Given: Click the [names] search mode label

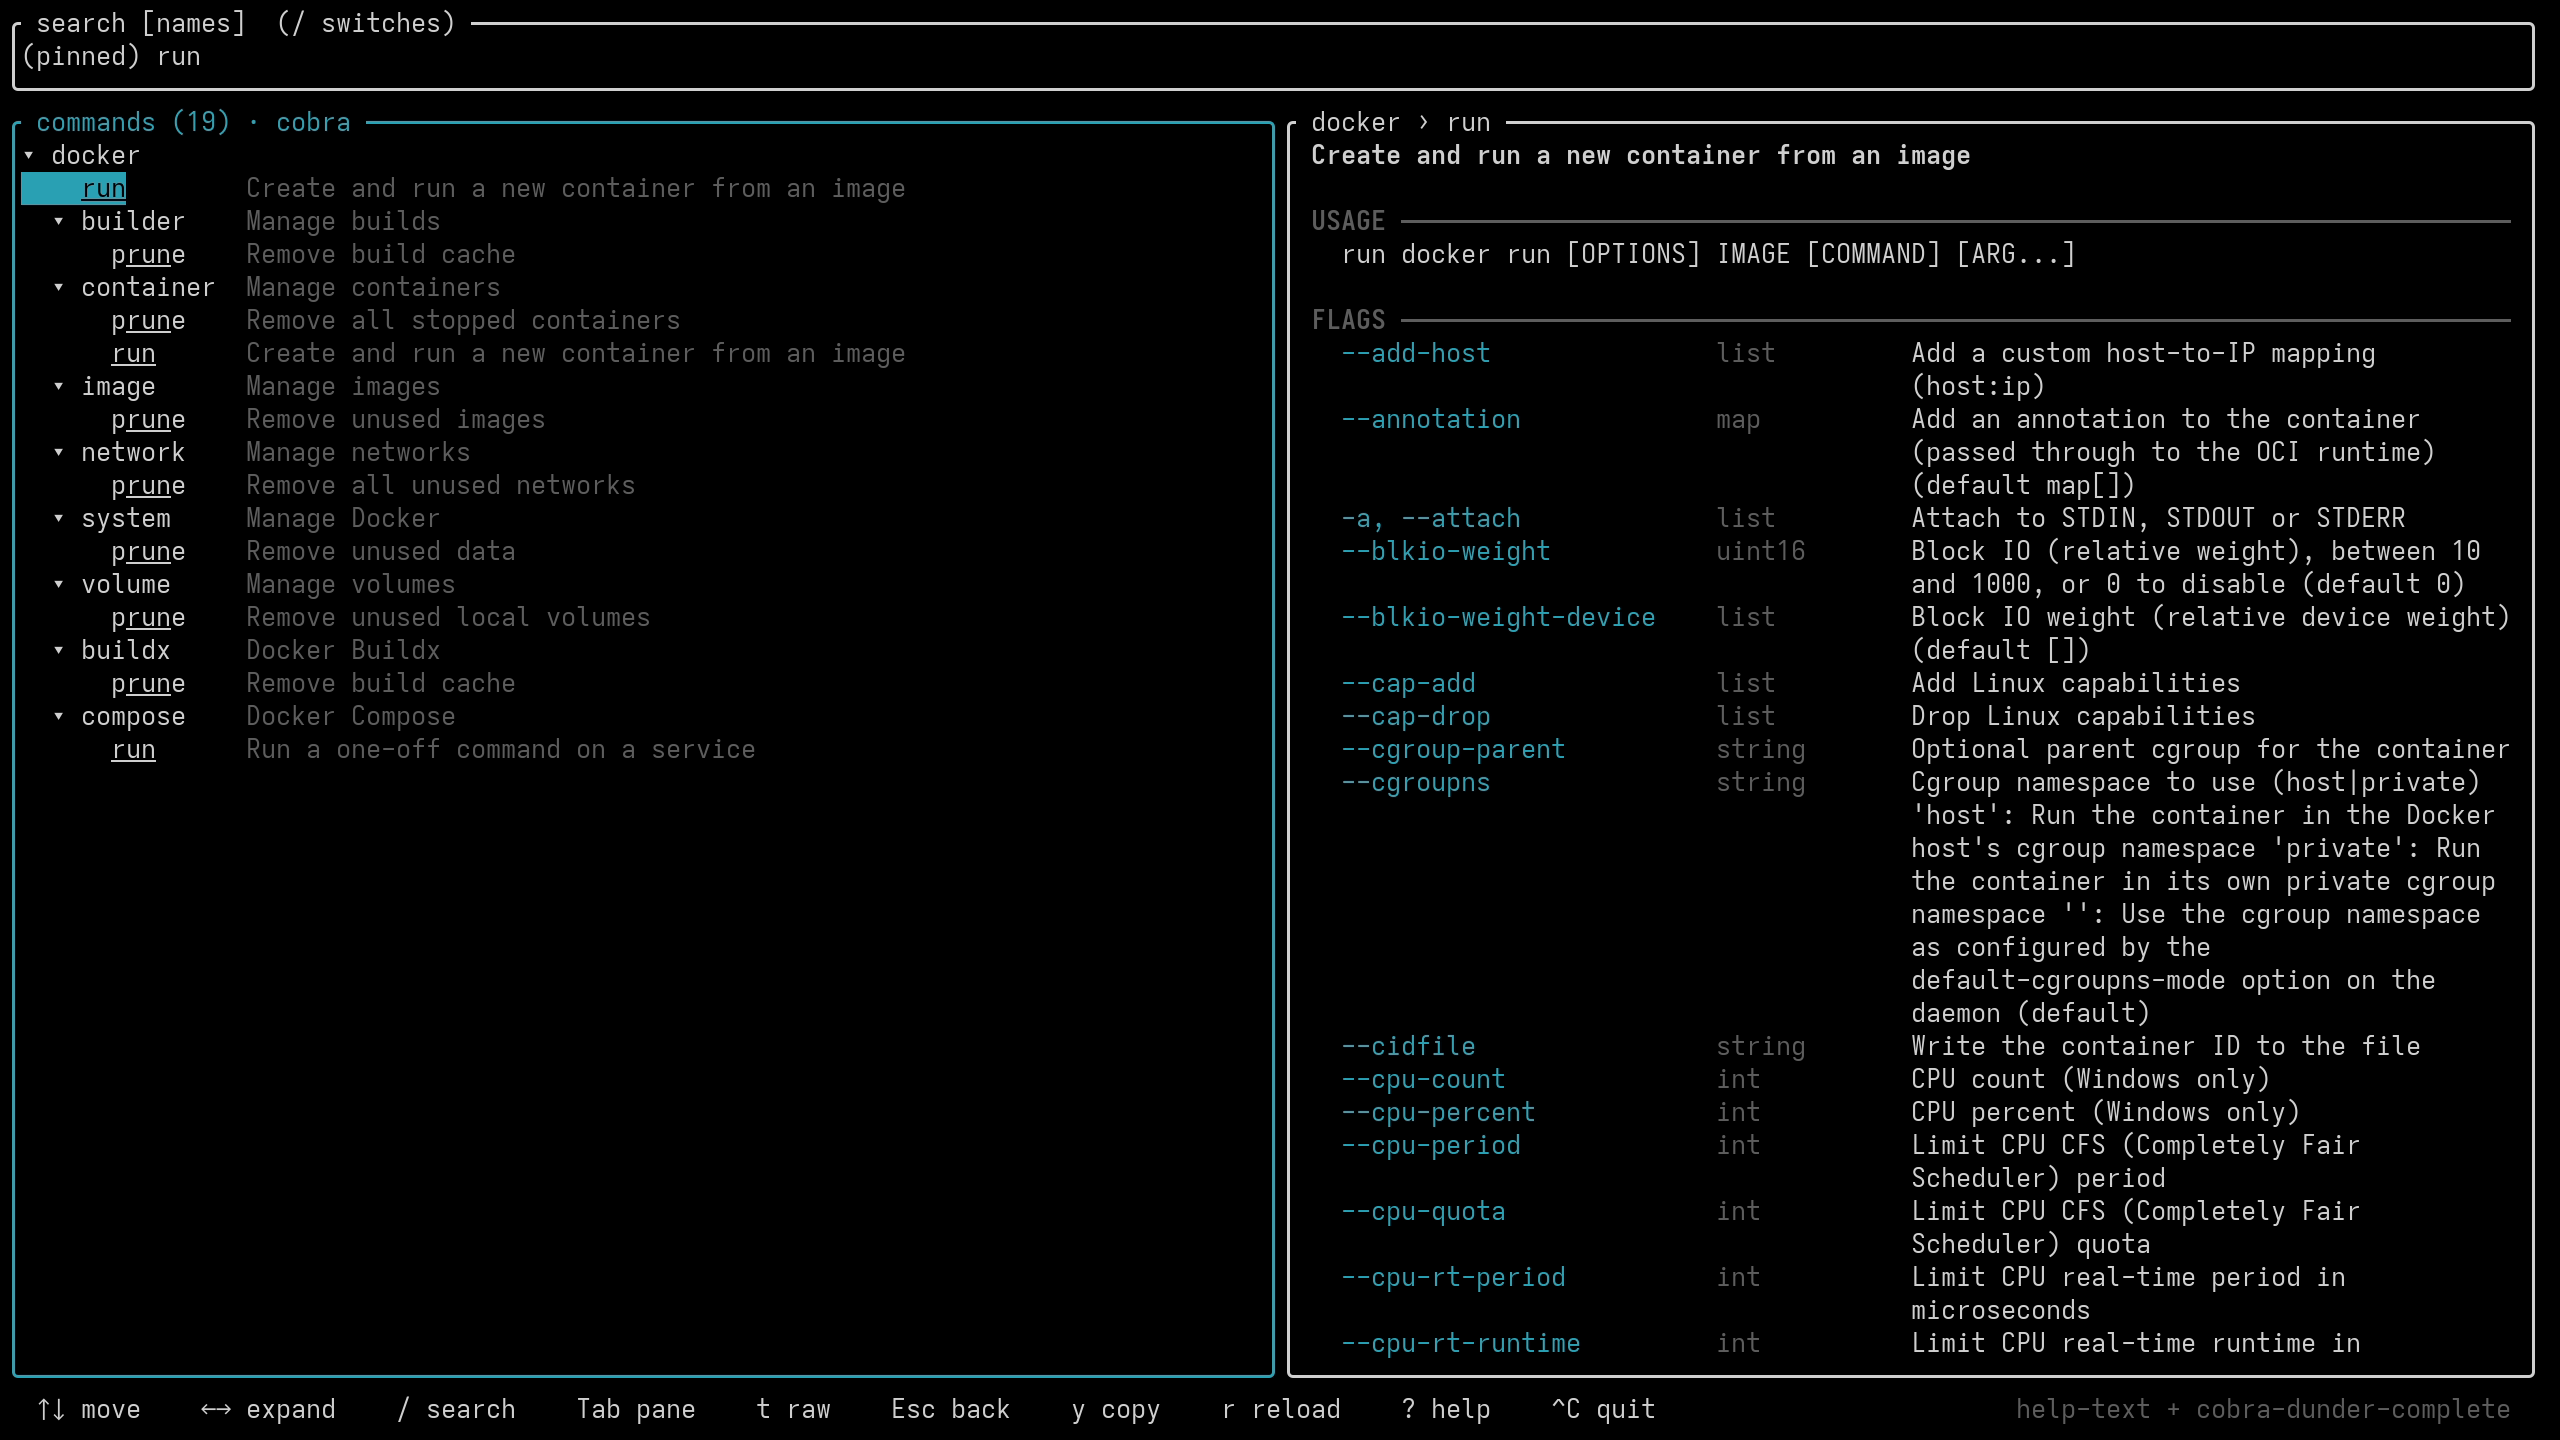Looking at the screenshot, I should [x=193, y=23].
